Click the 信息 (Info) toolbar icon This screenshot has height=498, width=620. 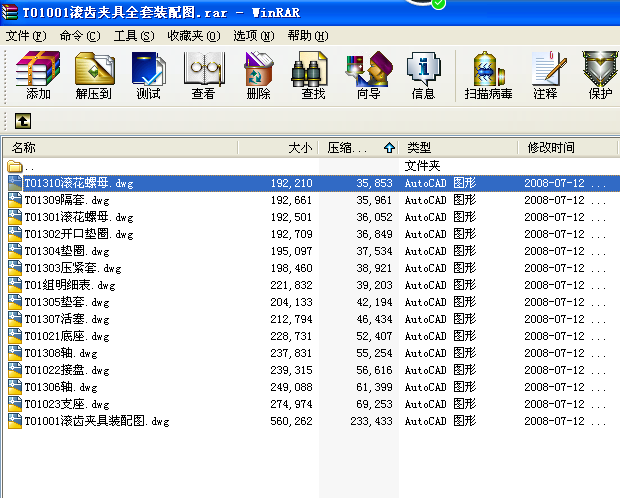(x=423, y=75)
